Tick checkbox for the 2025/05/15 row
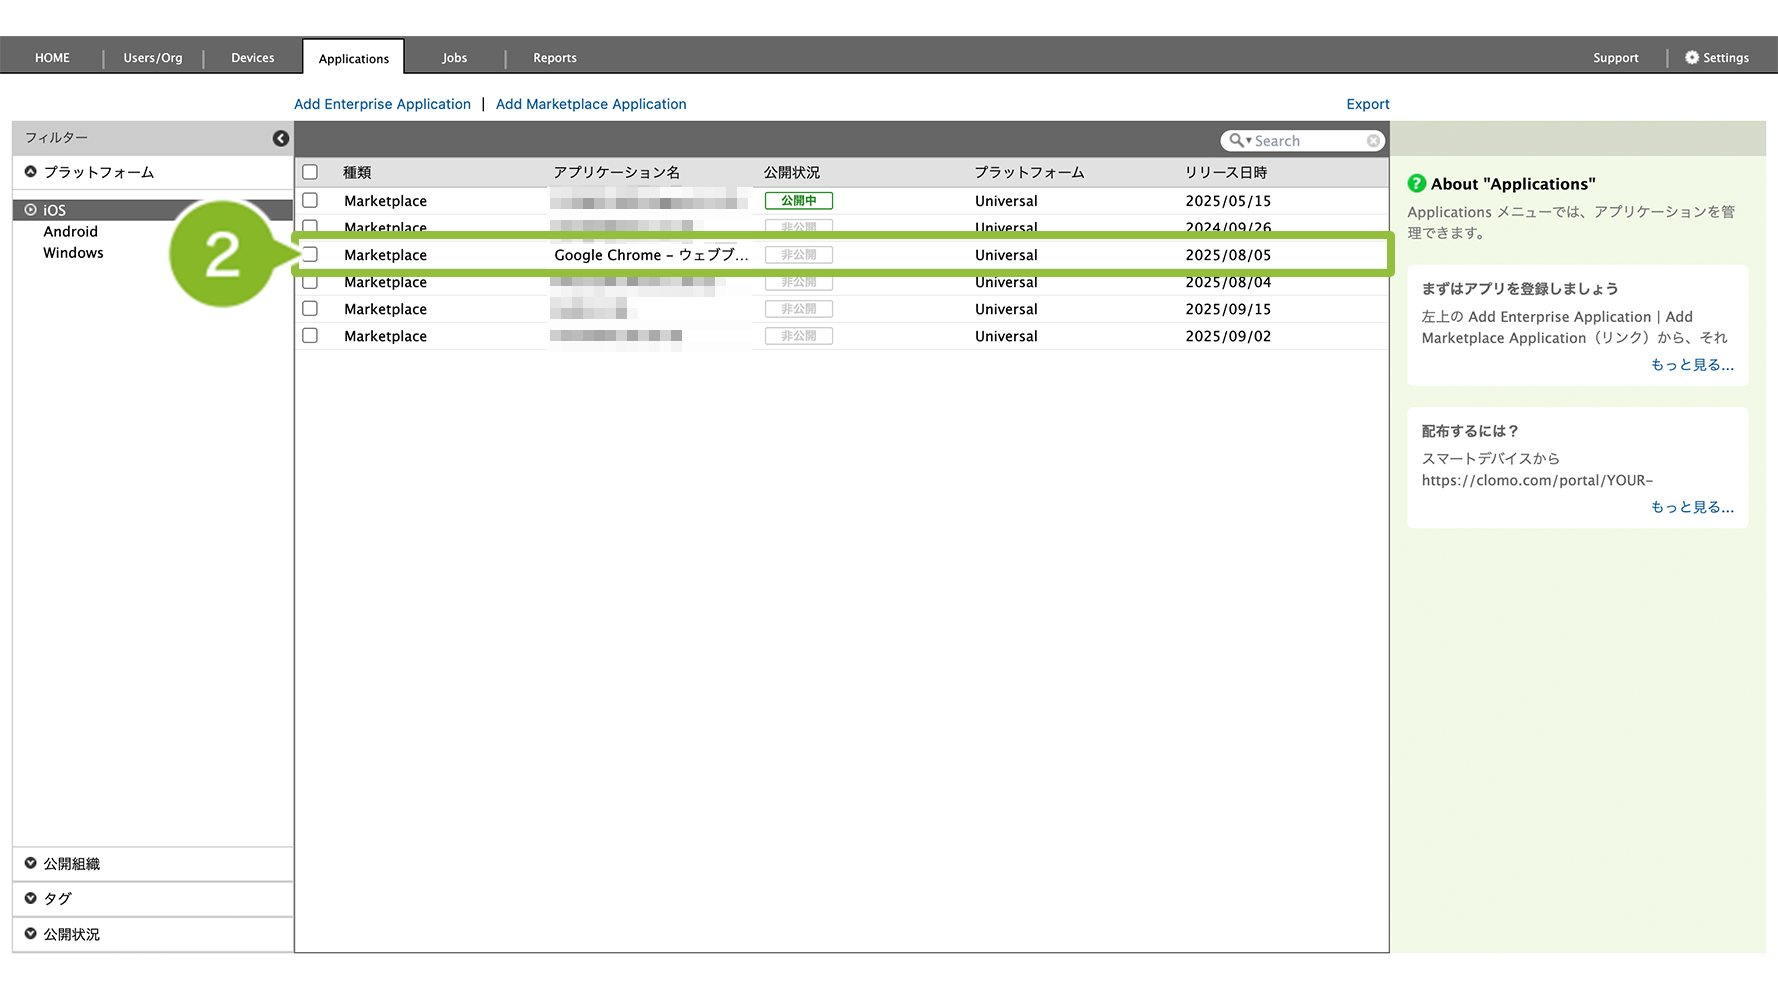Image resolution: width=1778 pixels, height=1000 pixels. (x=310, y=201)
